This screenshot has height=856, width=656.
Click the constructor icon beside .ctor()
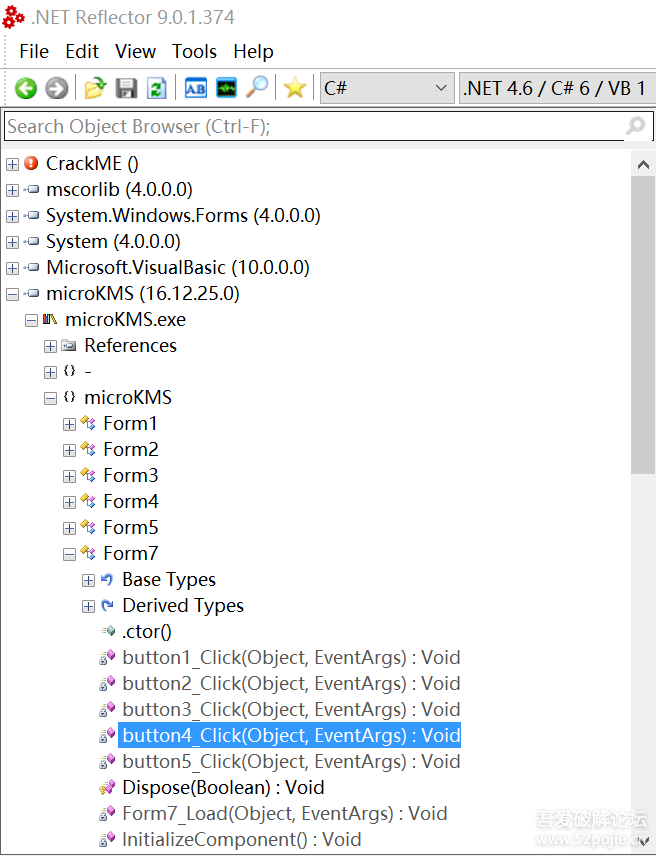(108, 631)
